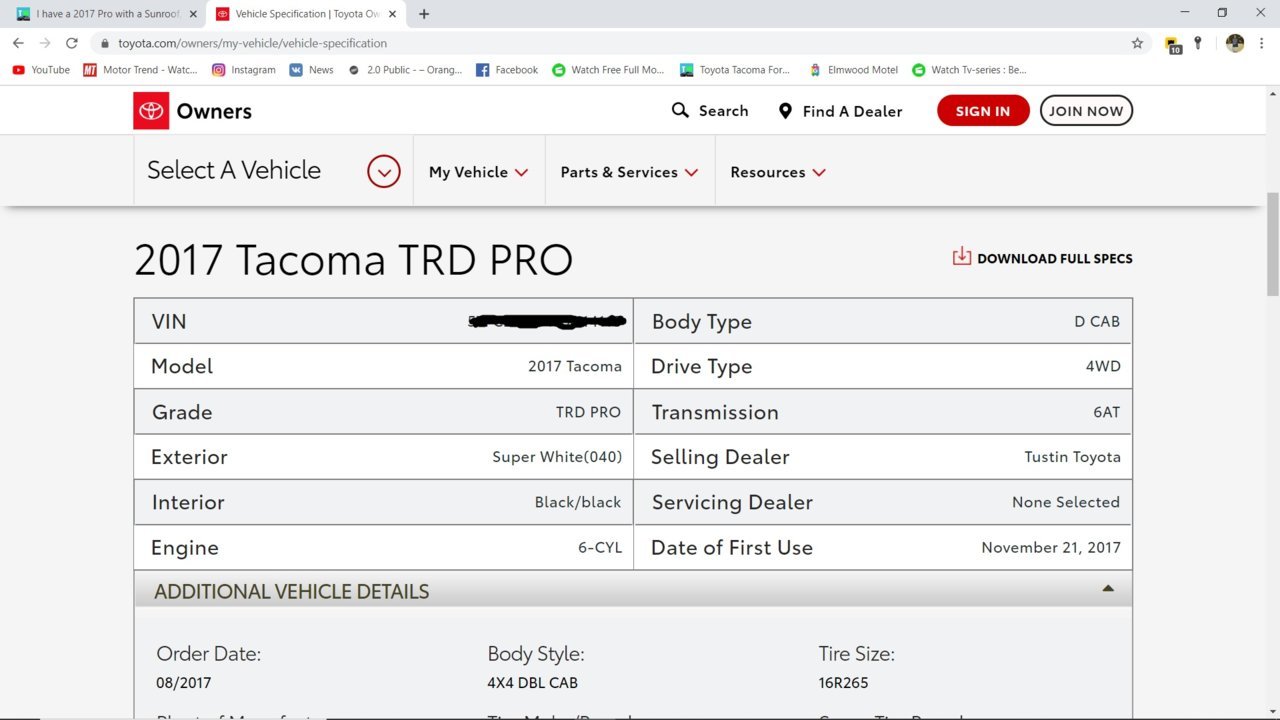This screenshot has width=1280, height=720.
Task: Click the 2017 Tacoma TRD PRO heading
Action: pos(353,259)
